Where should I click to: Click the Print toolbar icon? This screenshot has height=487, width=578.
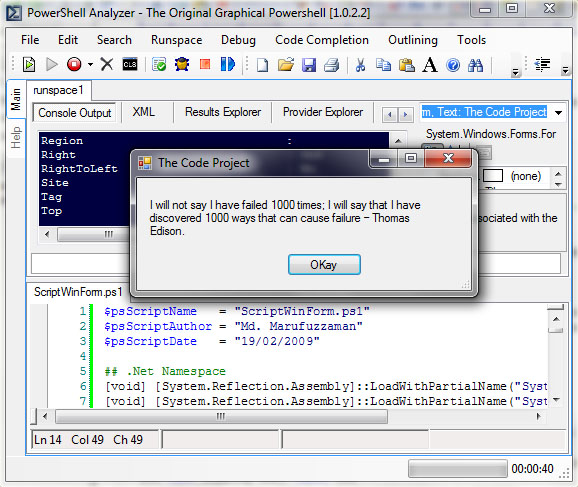pyautogui.click(x=331, y=65)
